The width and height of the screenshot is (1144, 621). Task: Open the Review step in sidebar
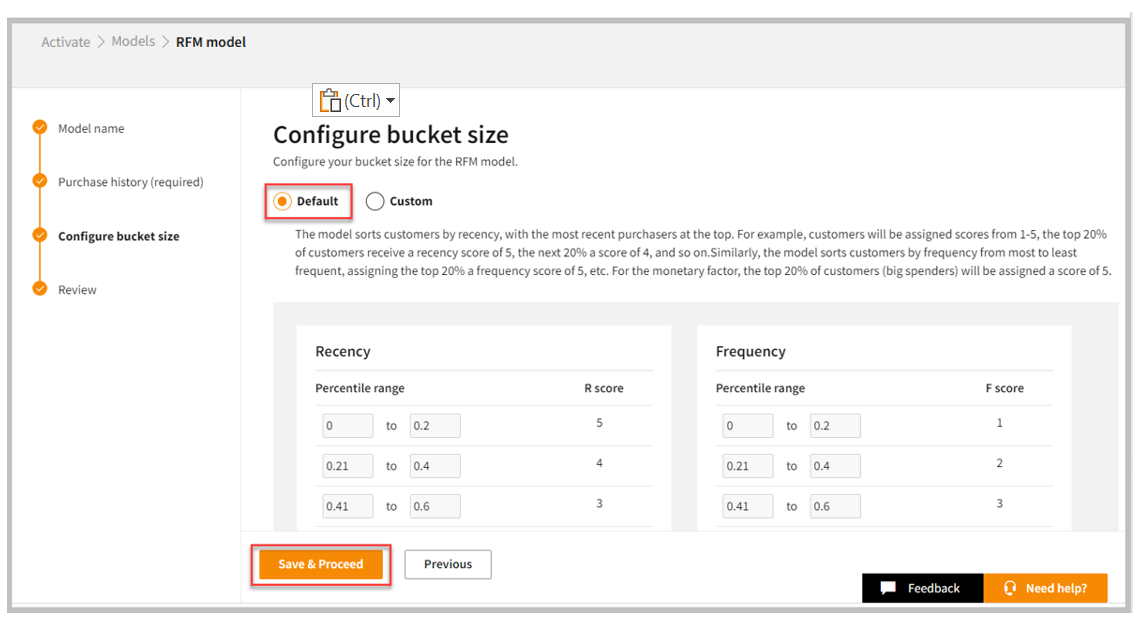[x=77, y=290]
